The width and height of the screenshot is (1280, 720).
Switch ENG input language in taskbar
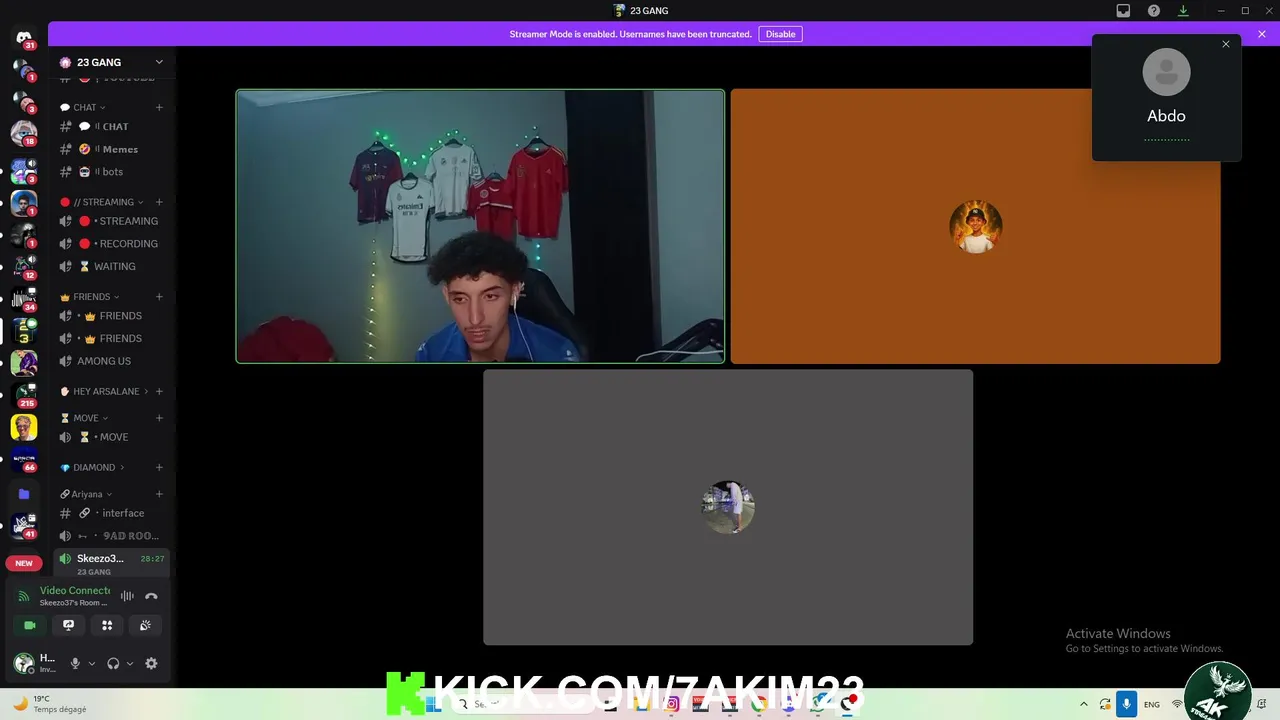[1152, 704]
